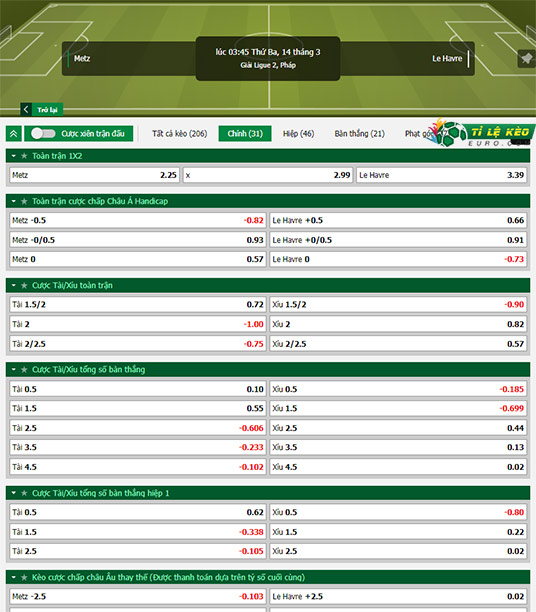This screenshot has width=536, height=612.
Task: Collapse the Toàn trận 1X2 section arrow
Action: (14, 156)
